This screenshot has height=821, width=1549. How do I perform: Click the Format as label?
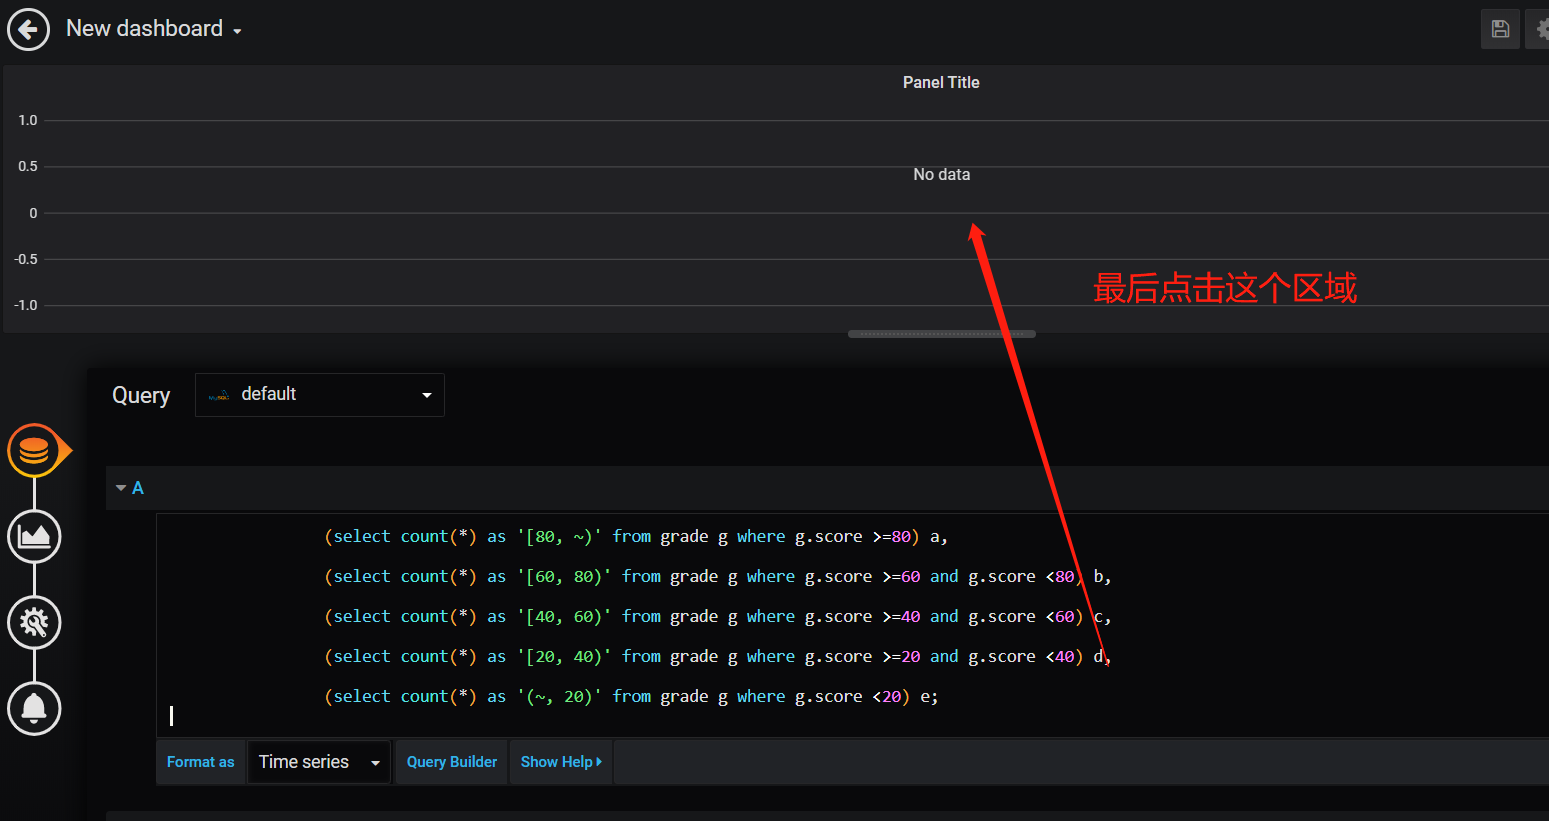[x=201, y=762]
